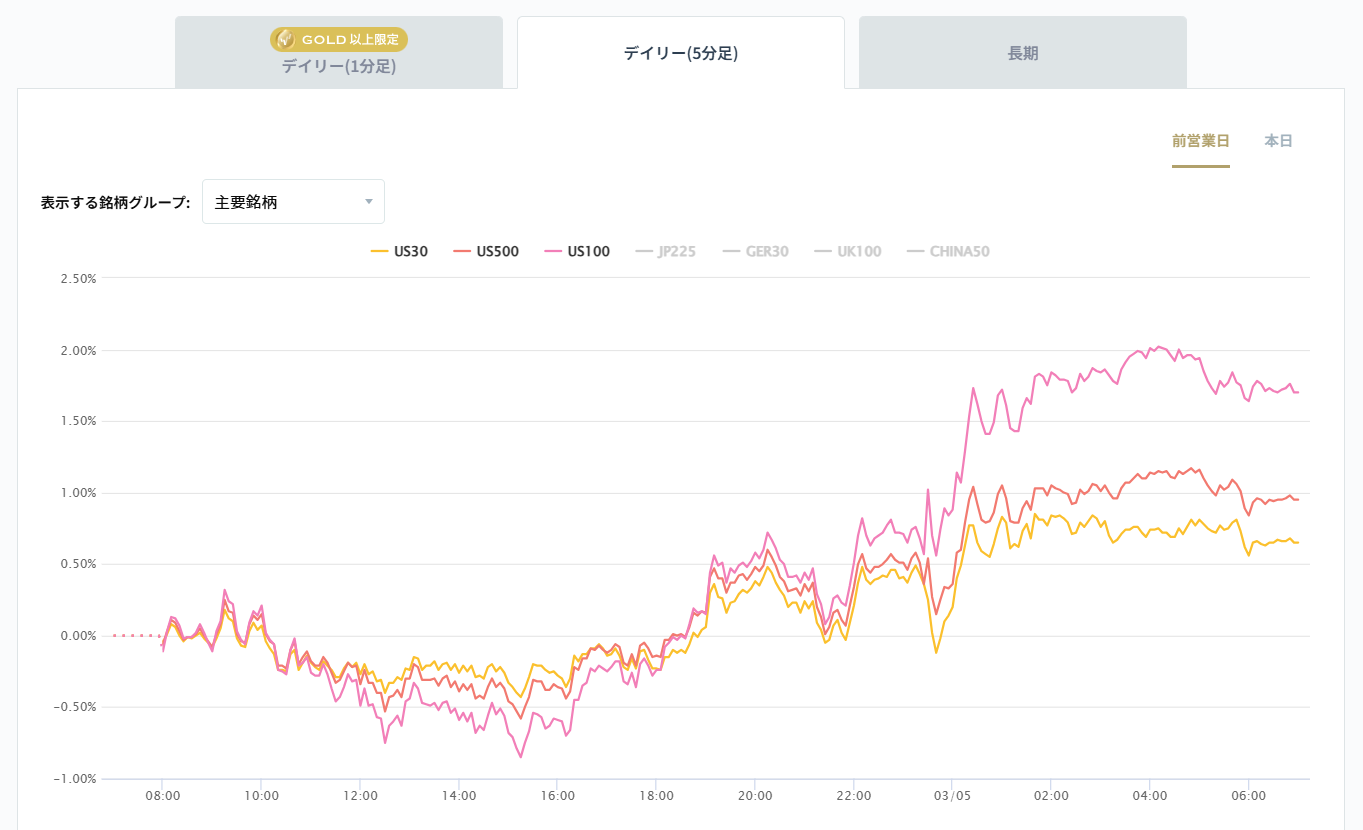Enable the JP225 legend series
Screen dimensions: 1363x830
click(x=676, y=252)
